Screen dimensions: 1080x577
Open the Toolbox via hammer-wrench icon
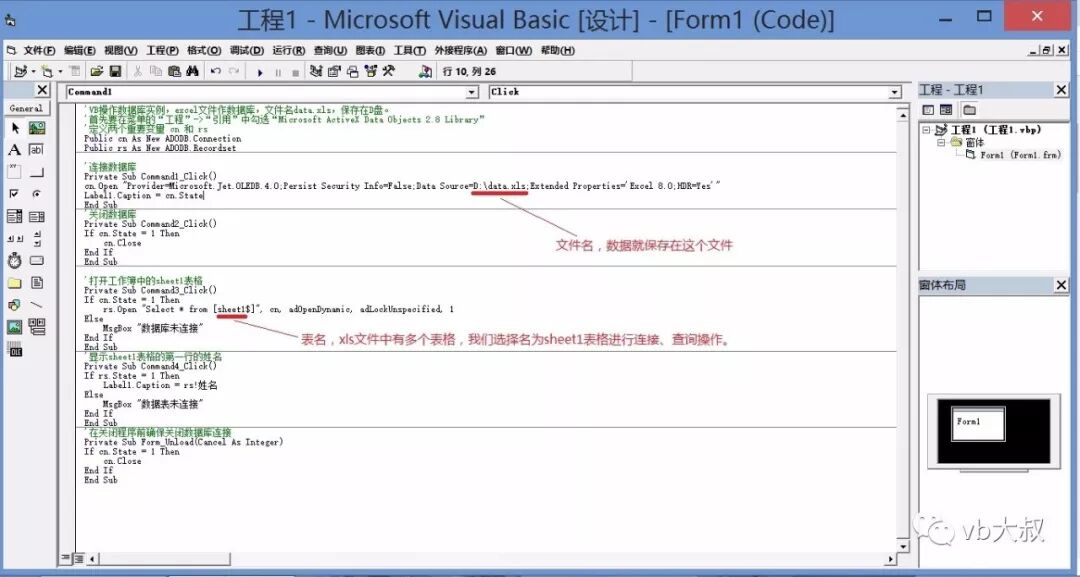[388, 71]
